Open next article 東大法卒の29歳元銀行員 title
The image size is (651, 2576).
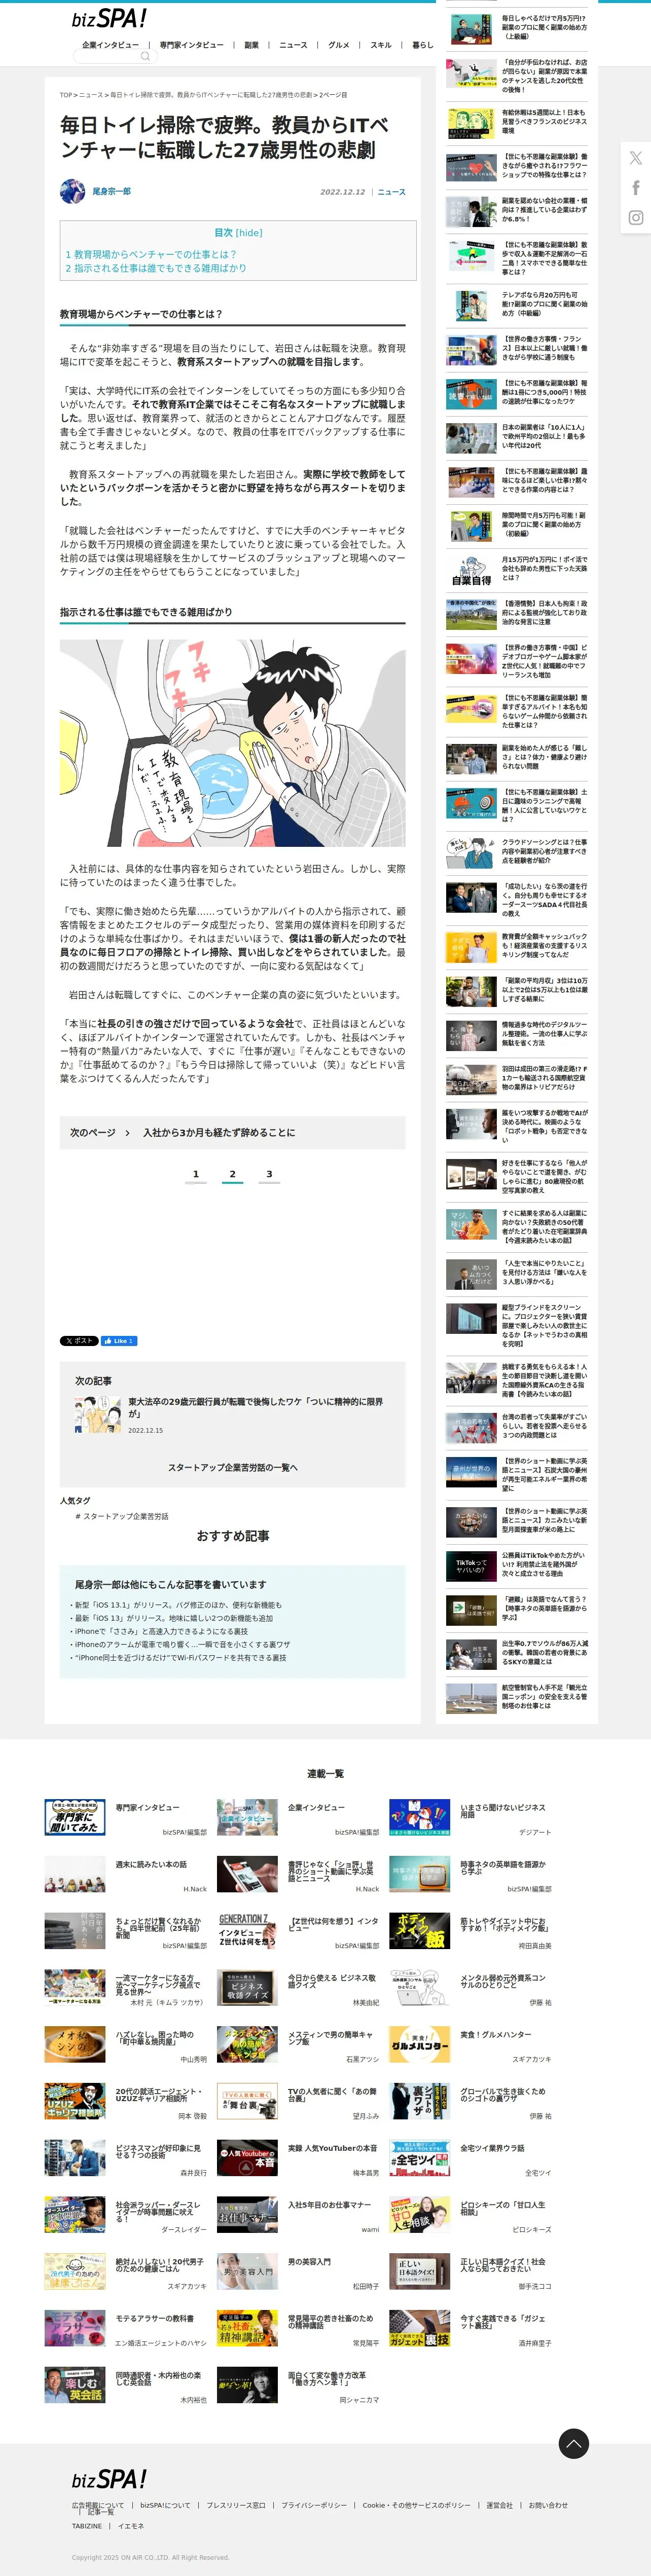255,1408
